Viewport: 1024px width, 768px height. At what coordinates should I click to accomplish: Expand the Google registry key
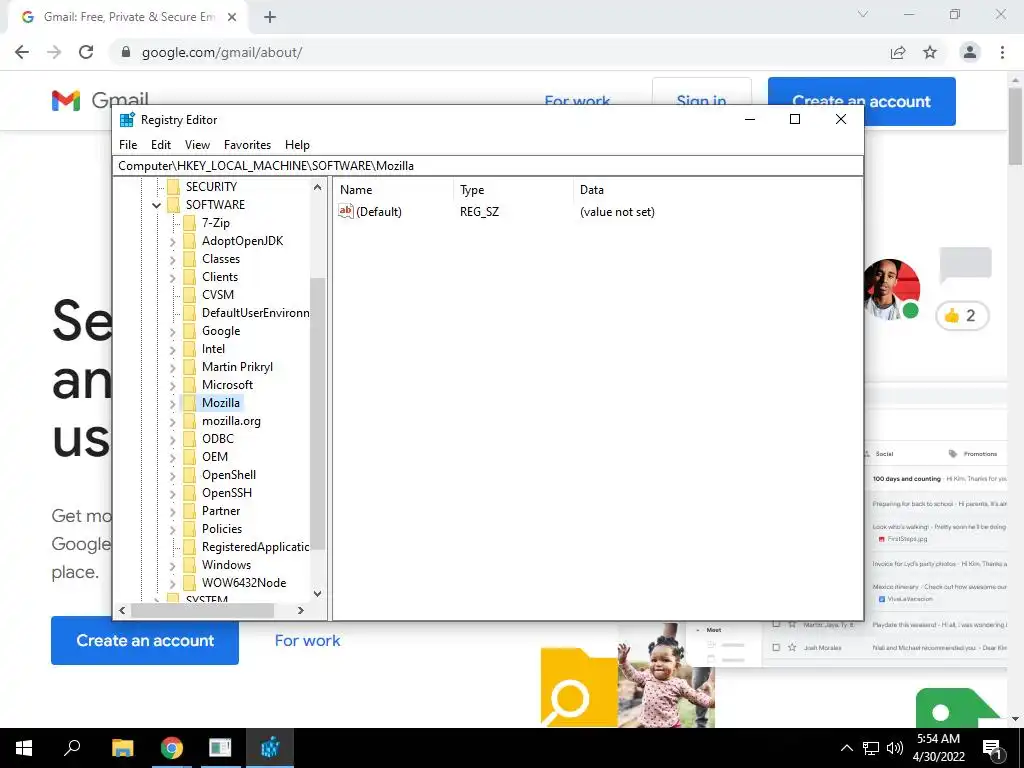172,332
